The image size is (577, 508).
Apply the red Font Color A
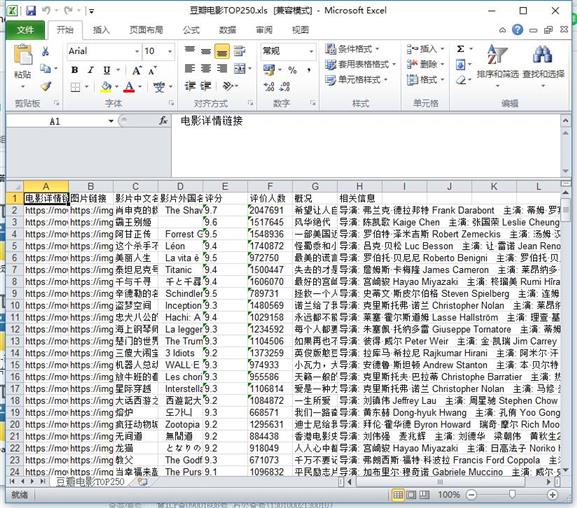129,87
